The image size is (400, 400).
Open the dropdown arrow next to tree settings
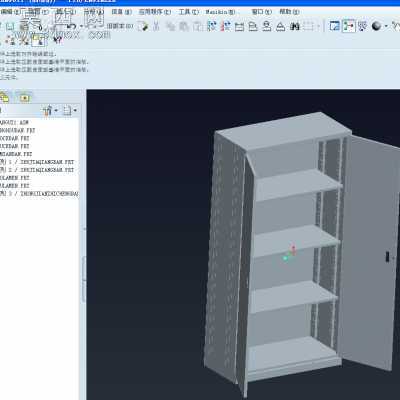point(56,110)
